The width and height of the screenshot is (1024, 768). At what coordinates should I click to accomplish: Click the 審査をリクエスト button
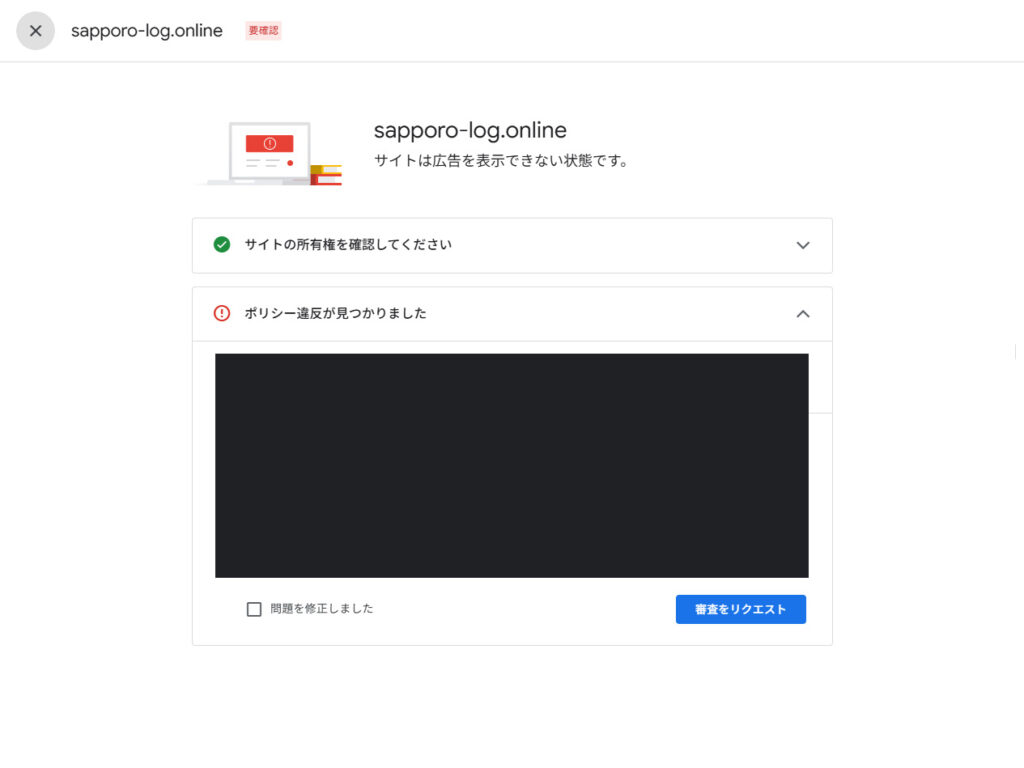[741, 609]
